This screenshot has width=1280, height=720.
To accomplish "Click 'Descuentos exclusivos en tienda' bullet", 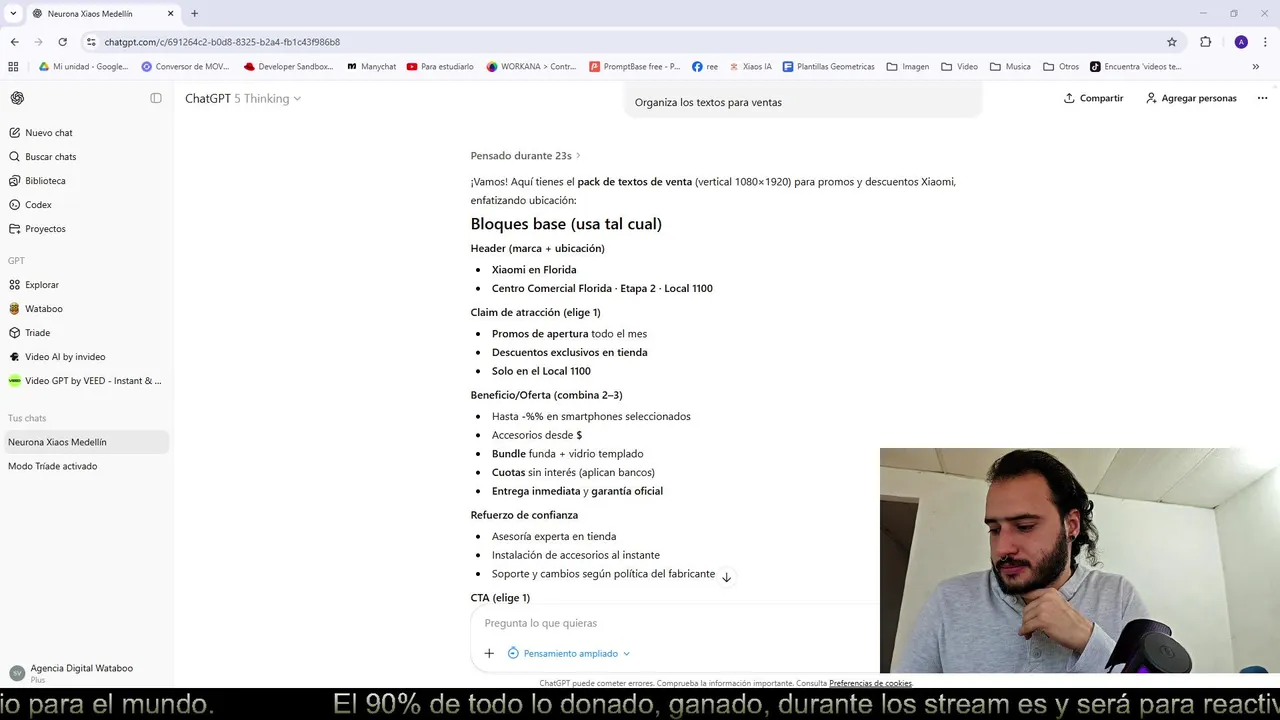I will click(x=569, y=352).
